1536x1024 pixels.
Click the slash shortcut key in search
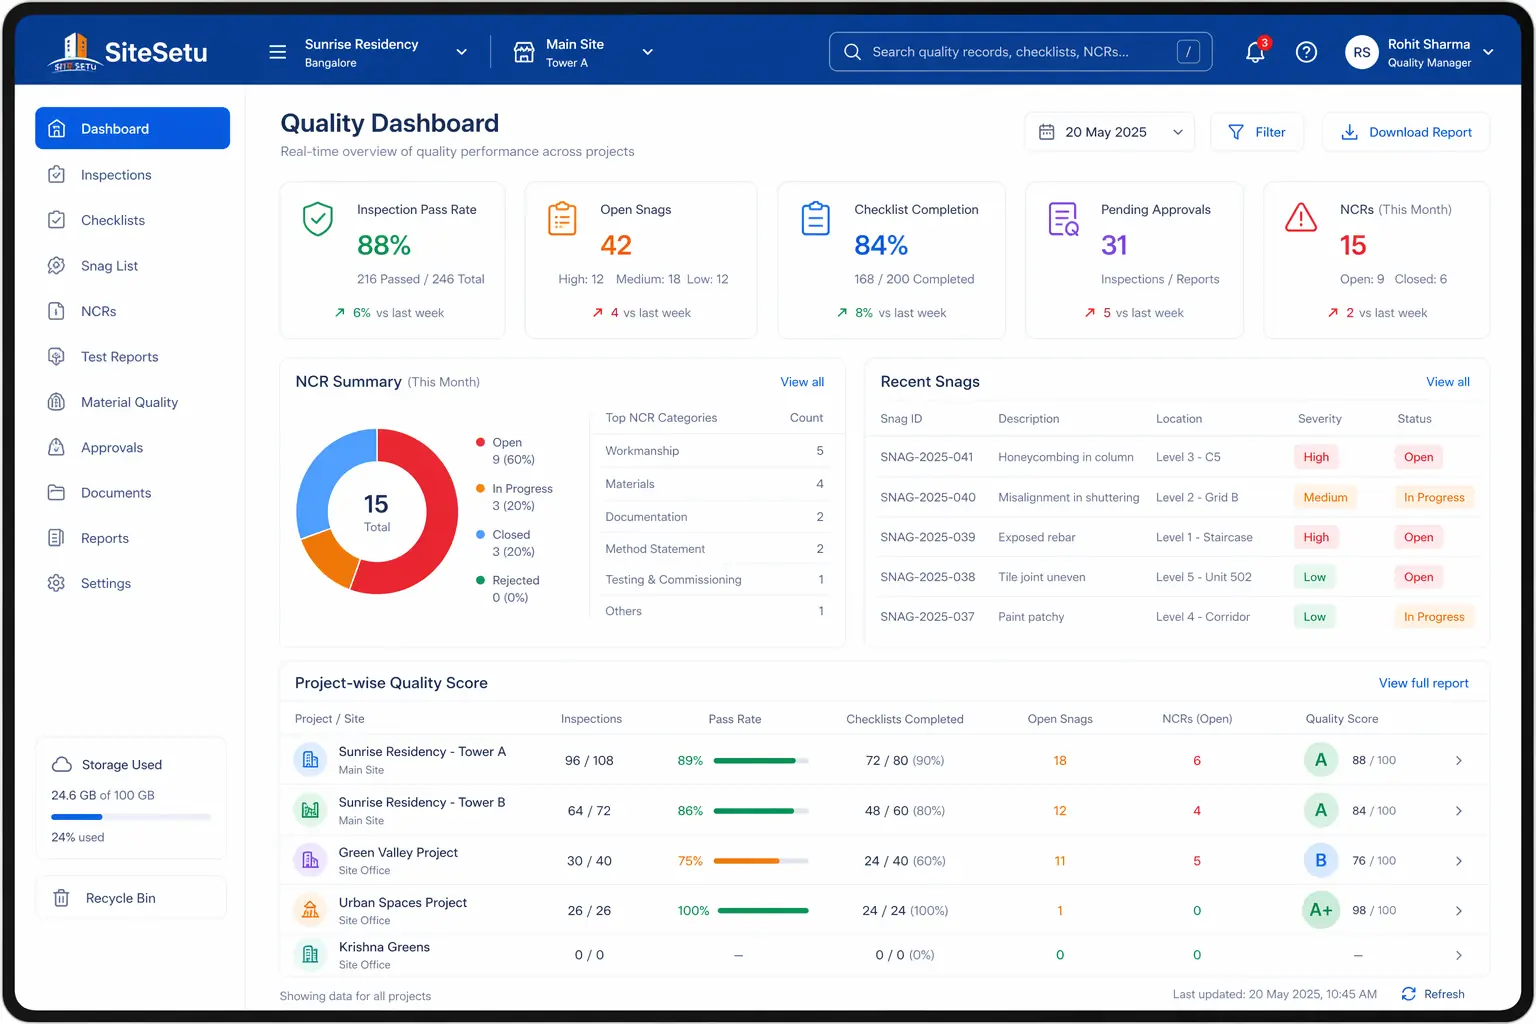(x=1188, y=52)
